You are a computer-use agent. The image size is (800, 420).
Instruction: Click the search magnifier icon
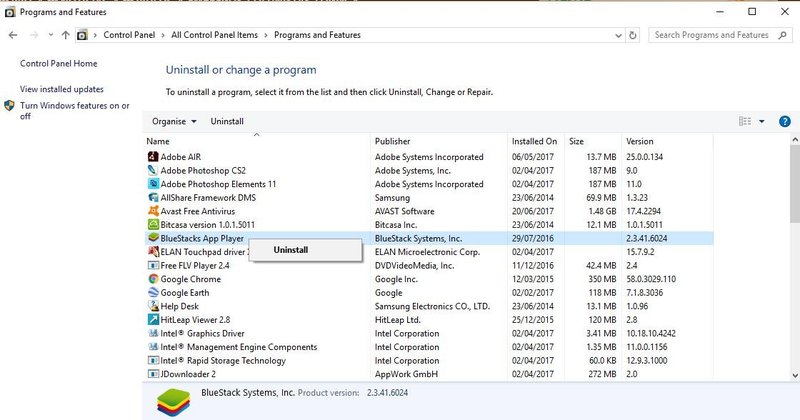tap(782, 35)
